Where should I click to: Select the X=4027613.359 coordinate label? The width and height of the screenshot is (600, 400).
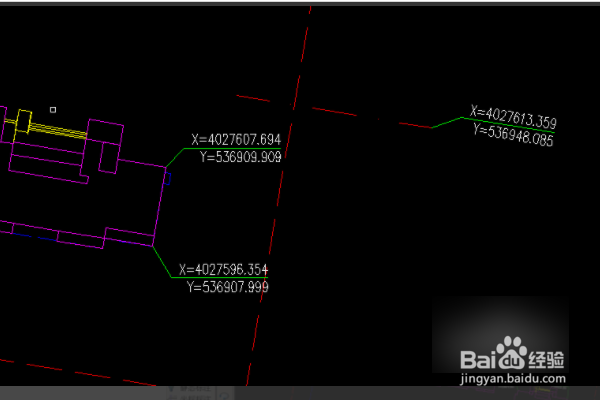tap(513, 117)
